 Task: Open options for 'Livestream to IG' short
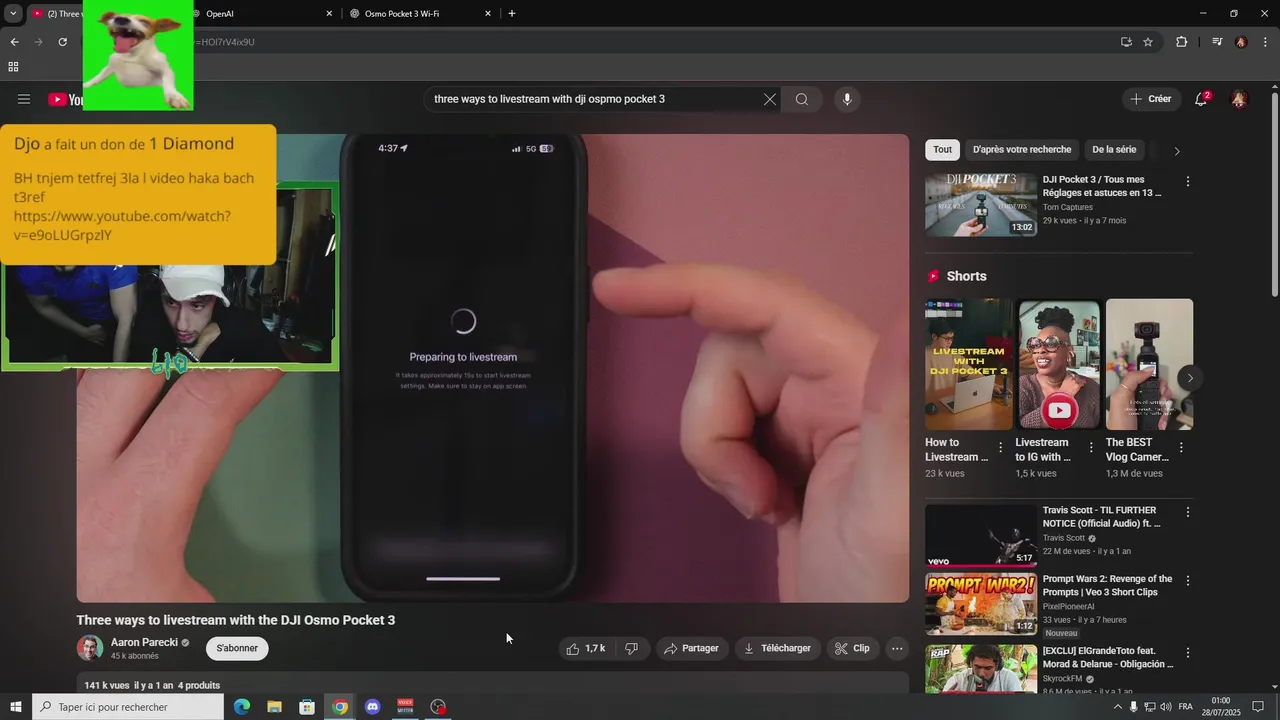click(x=1092, y=448)
